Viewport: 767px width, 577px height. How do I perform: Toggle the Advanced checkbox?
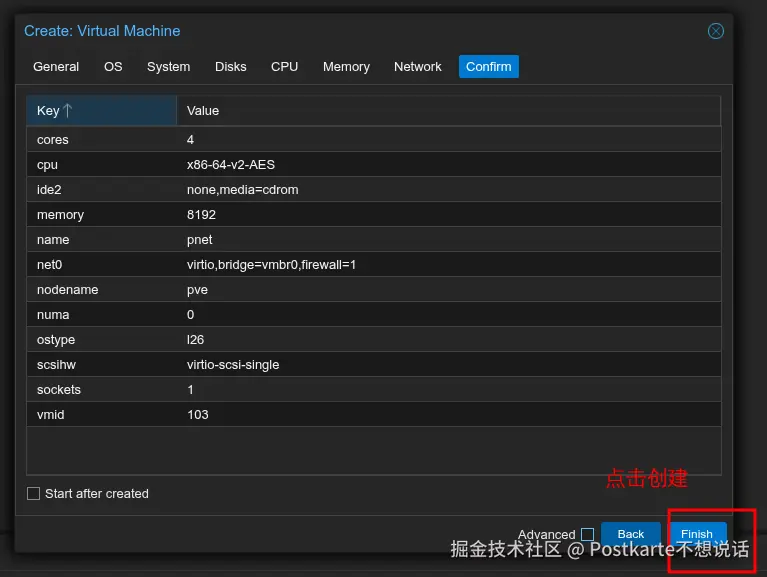(587, 534)
